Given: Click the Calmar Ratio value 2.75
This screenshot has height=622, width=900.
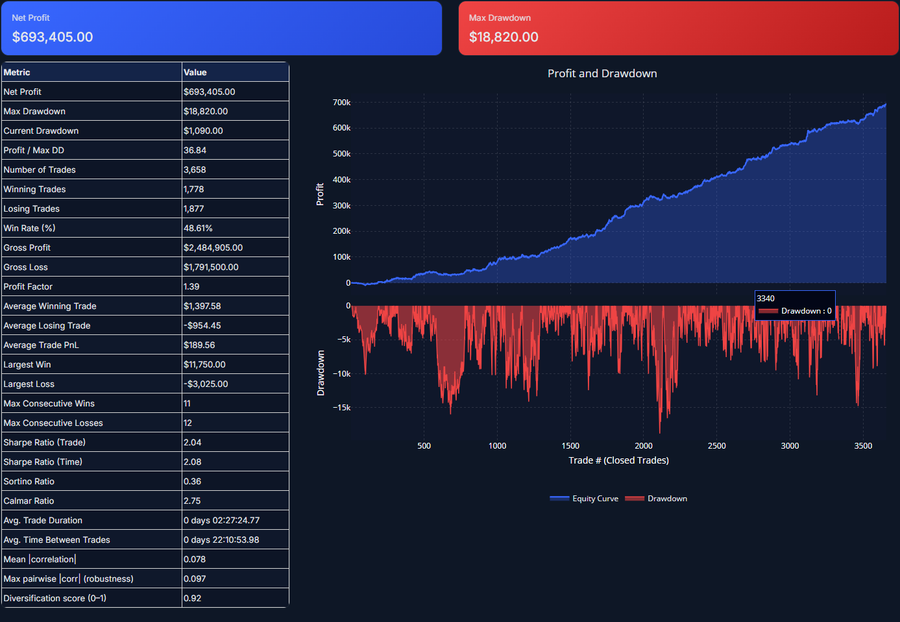Looking at the screenshot, I should pos(192,501).
